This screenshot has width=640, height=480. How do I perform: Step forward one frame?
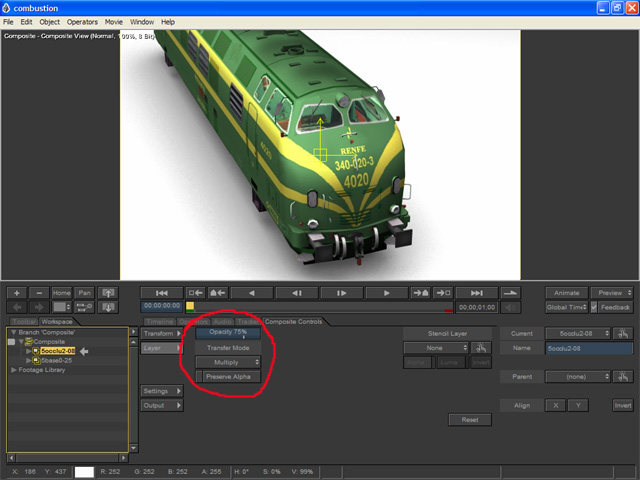pyautogui.click(x=342, y=292)
